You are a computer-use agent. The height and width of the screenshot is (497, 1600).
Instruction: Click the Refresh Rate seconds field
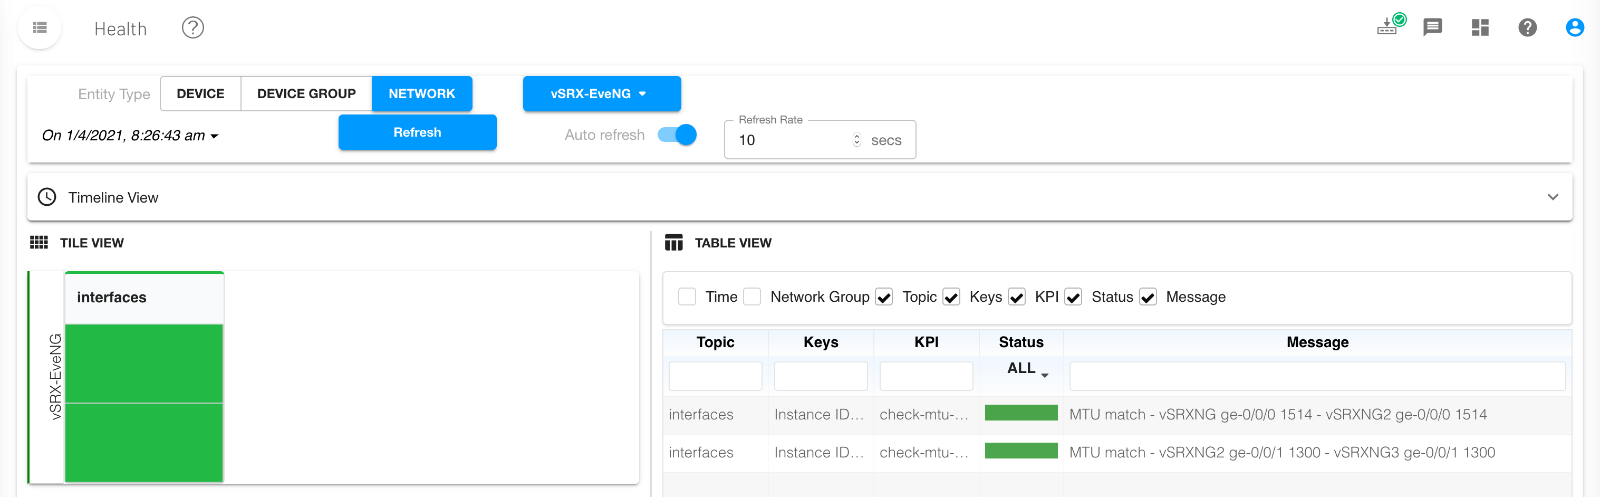pos(792,141)
